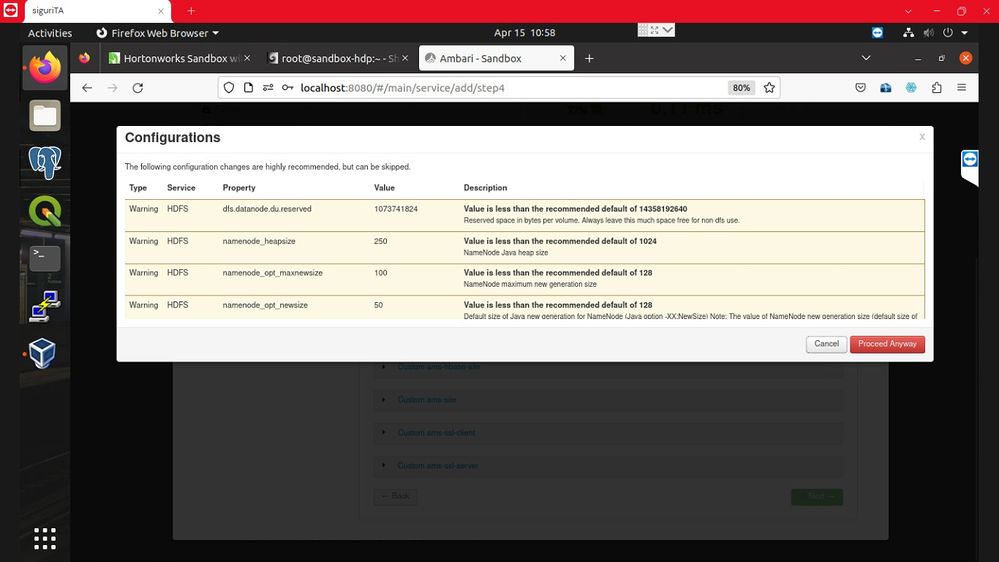The height and width of the screenshot is (562, 999).
Task: Click the power icon in top bar
Action: 948,32
